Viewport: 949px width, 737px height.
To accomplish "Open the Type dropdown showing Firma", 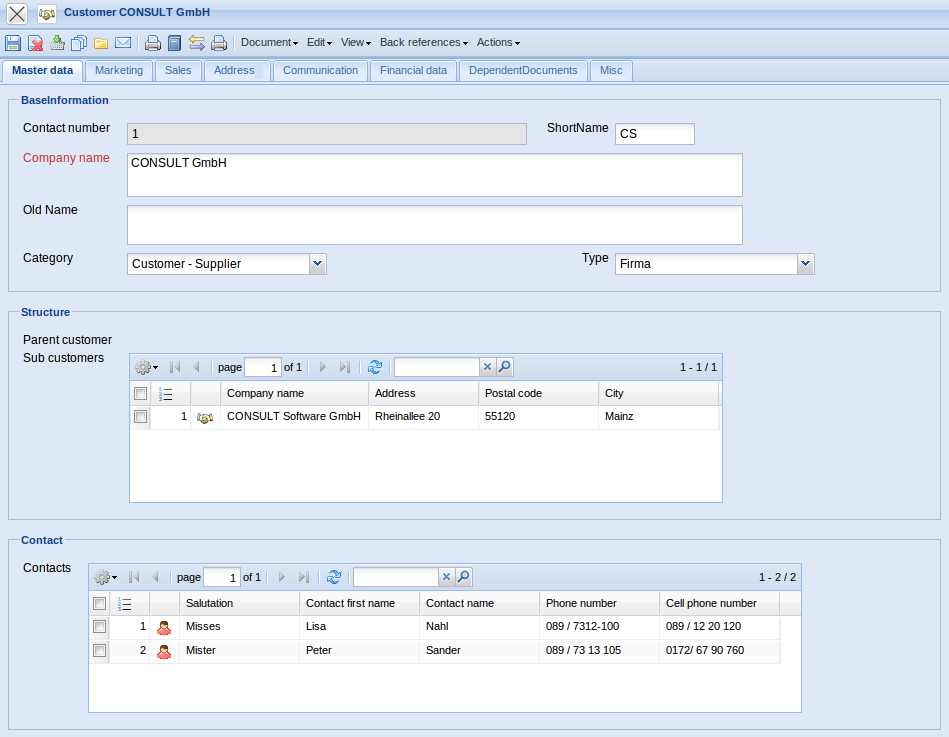I will (x=805, y=264).
